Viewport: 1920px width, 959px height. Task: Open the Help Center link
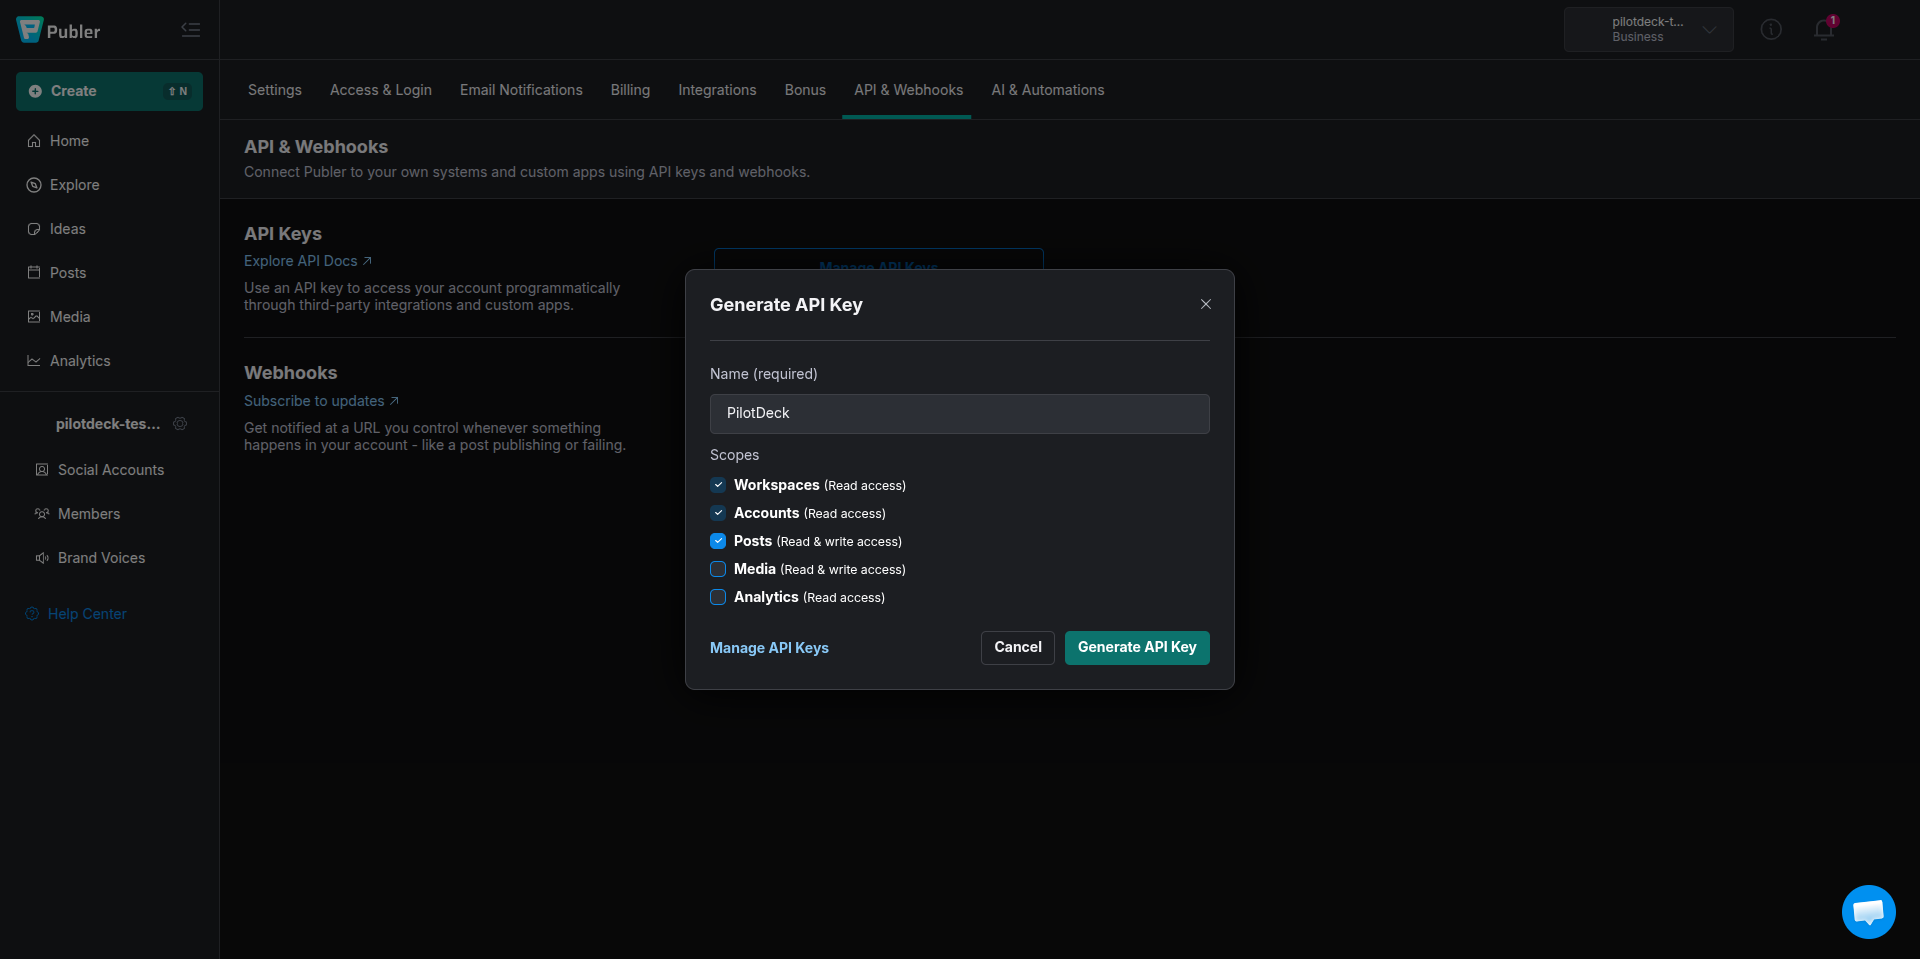[76, 614]
